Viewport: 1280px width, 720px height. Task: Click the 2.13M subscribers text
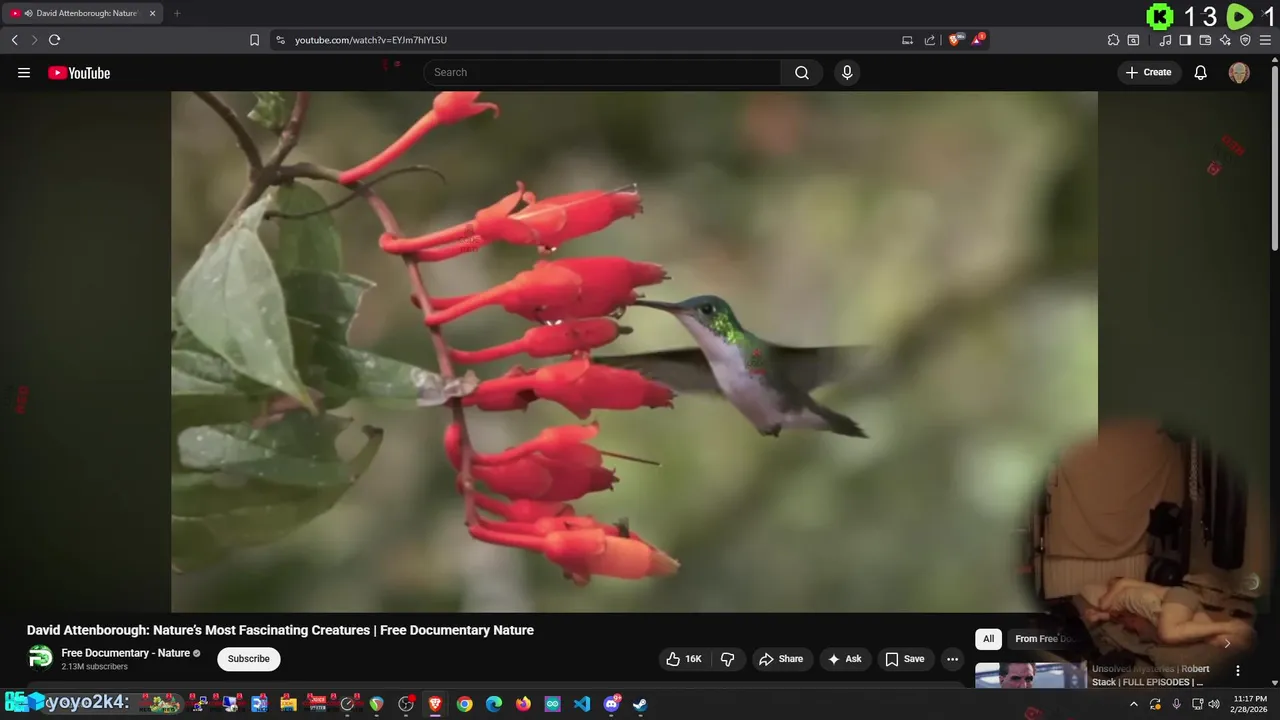[95, 667]
